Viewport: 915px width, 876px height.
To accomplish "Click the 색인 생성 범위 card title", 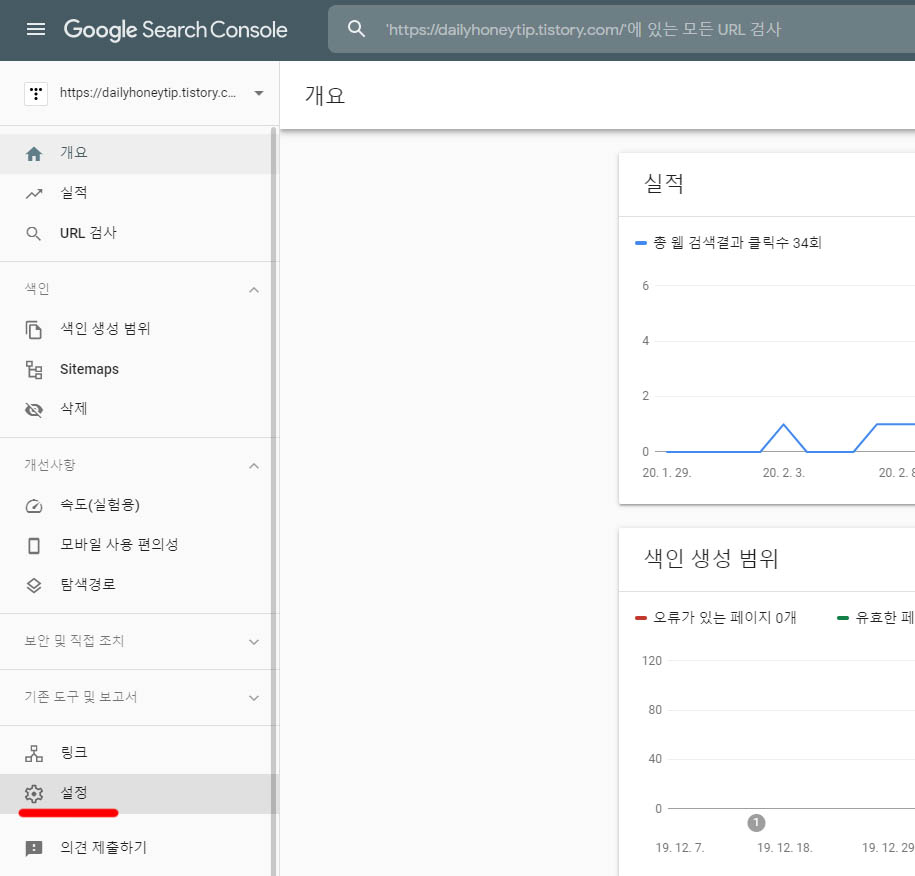I will [x=711, y=559].
